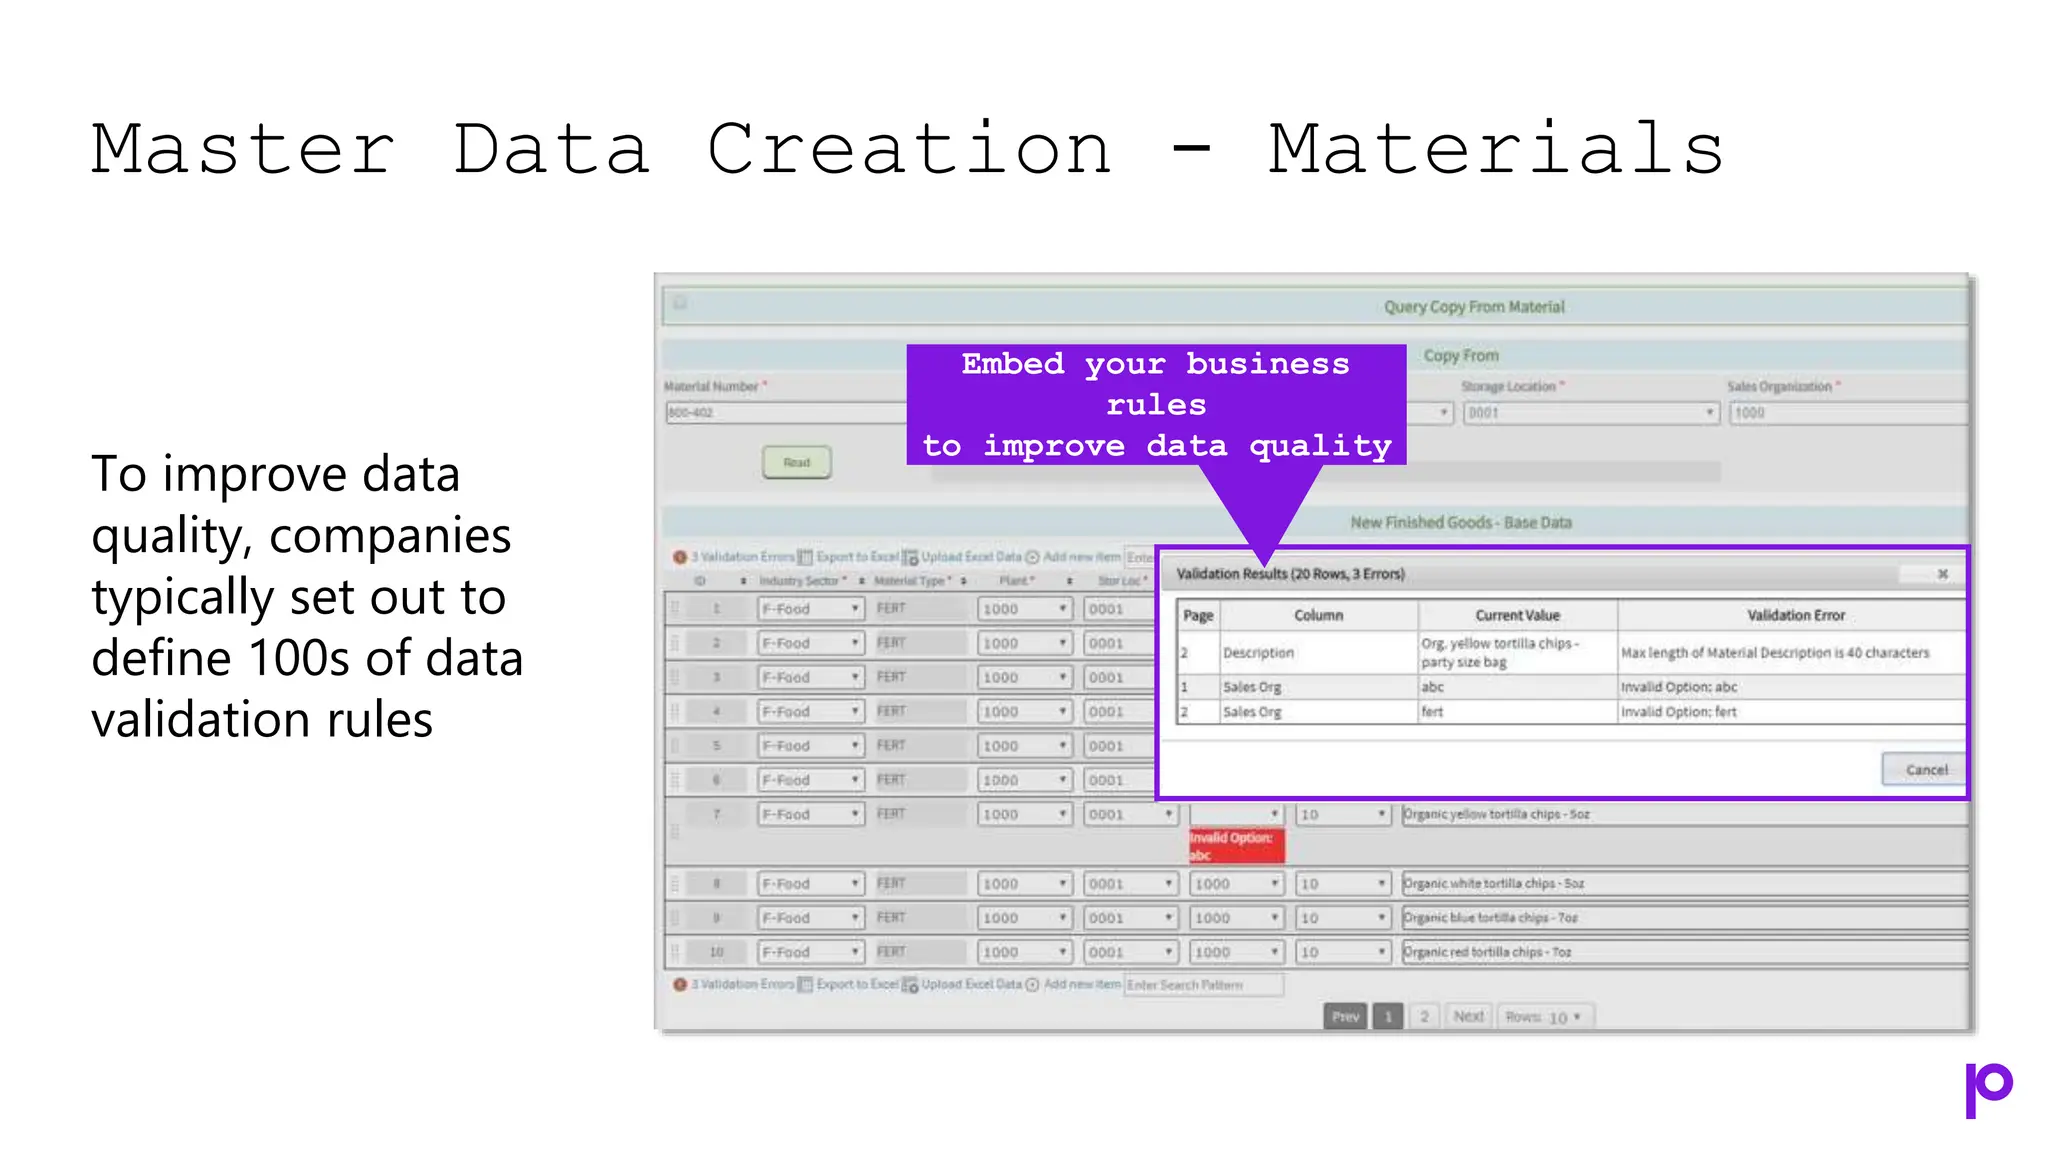Click the sort arrows on the Material Type column

tap(964, 581)
